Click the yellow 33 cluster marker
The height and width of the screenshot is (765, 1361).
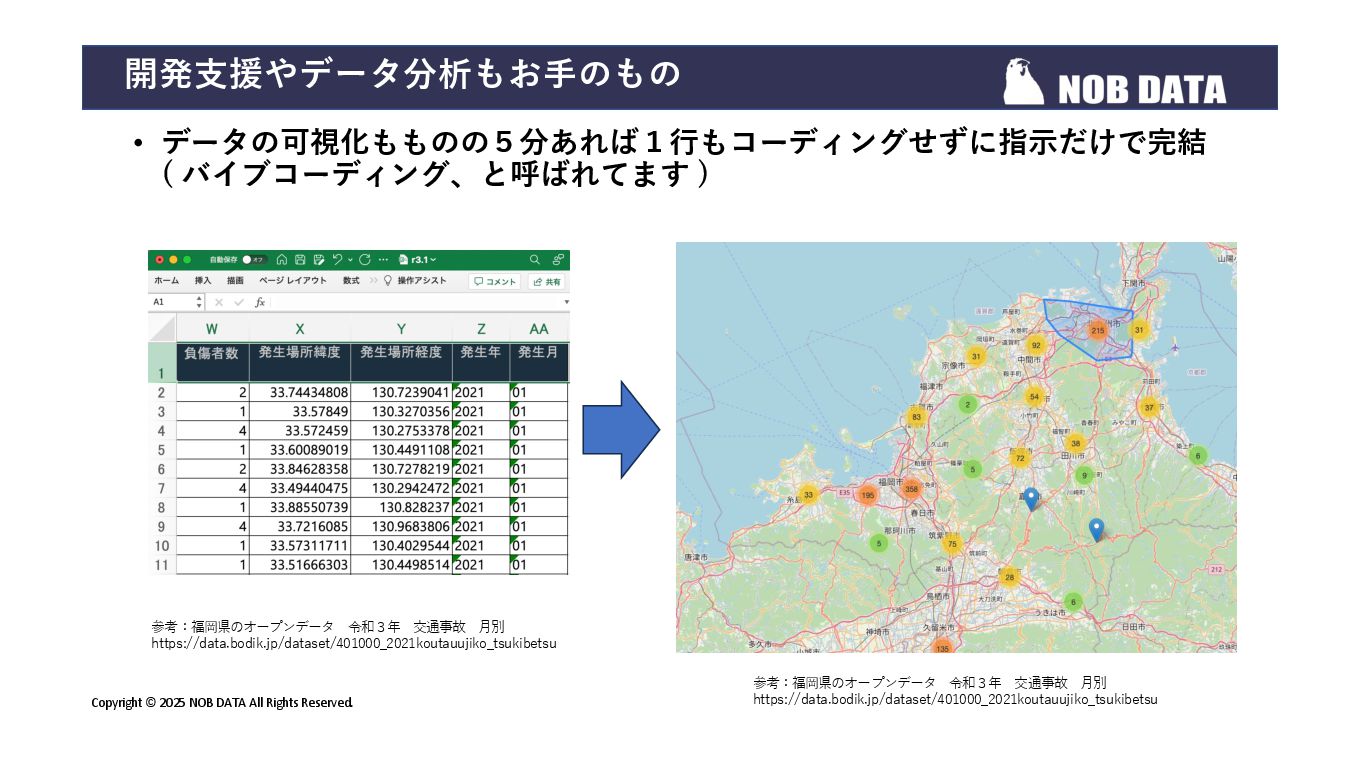809,495
